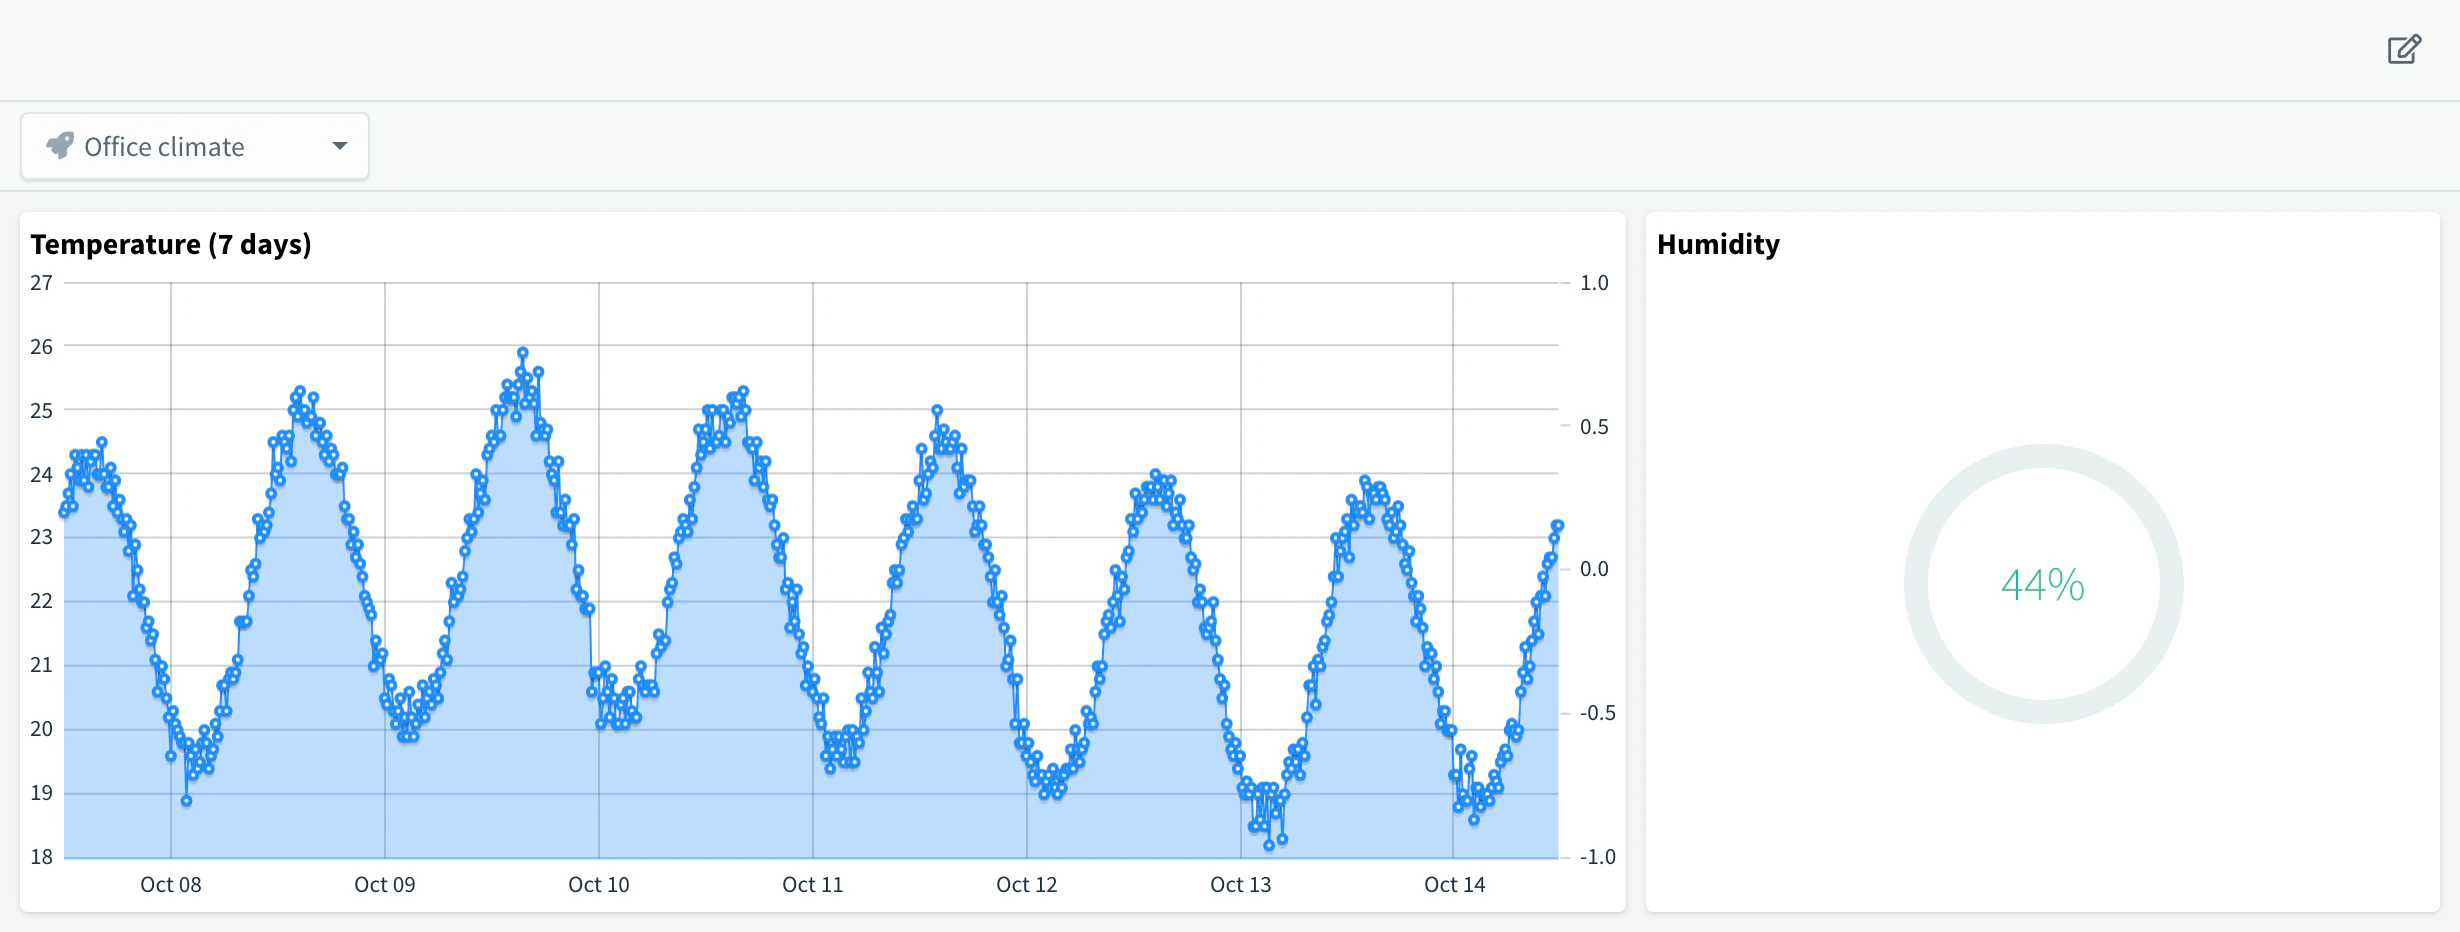This screenshot has width=2460, height=932.
Task: Click the Oct 14 x-axis label
Action: point(1455,884)
